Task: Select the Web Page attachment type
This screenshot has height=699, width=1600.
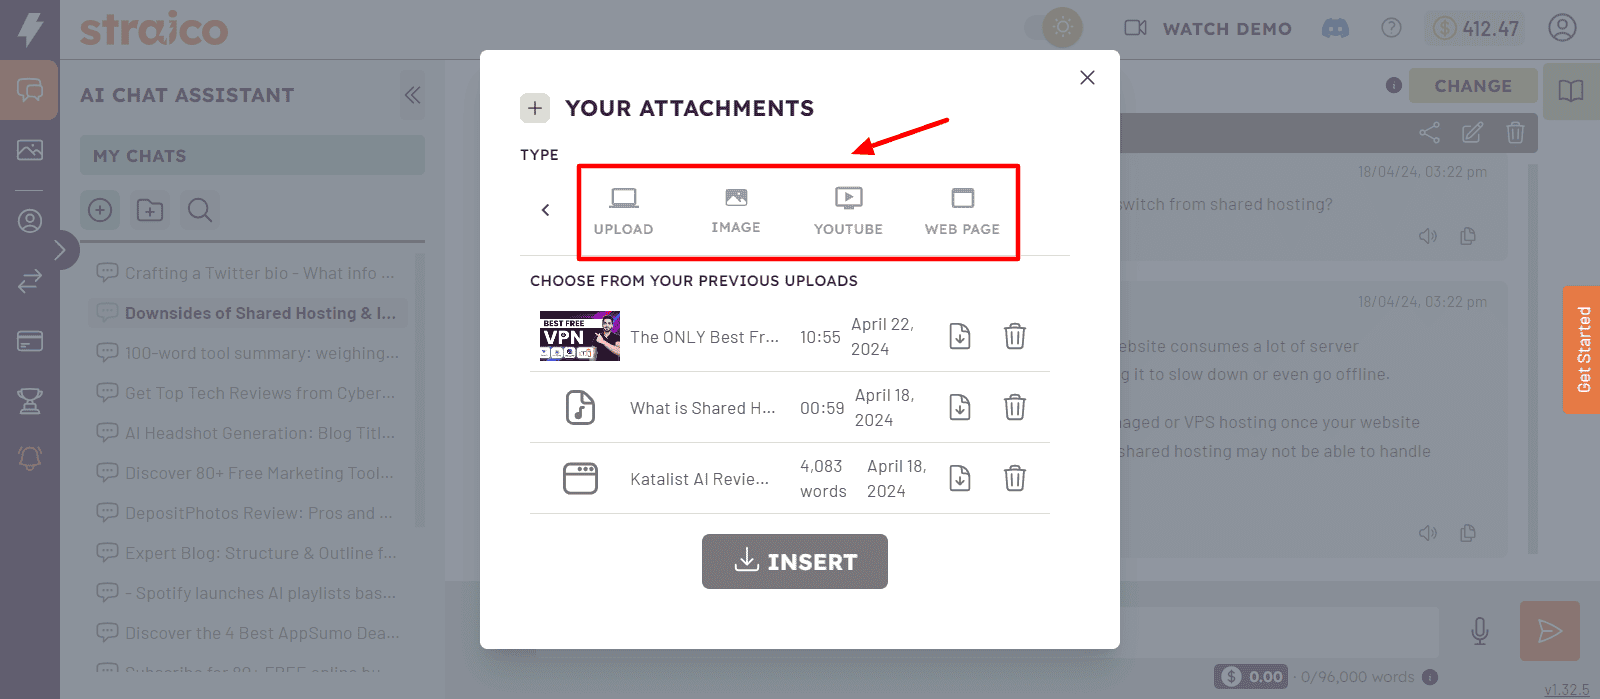Action: tap(962, 211)
